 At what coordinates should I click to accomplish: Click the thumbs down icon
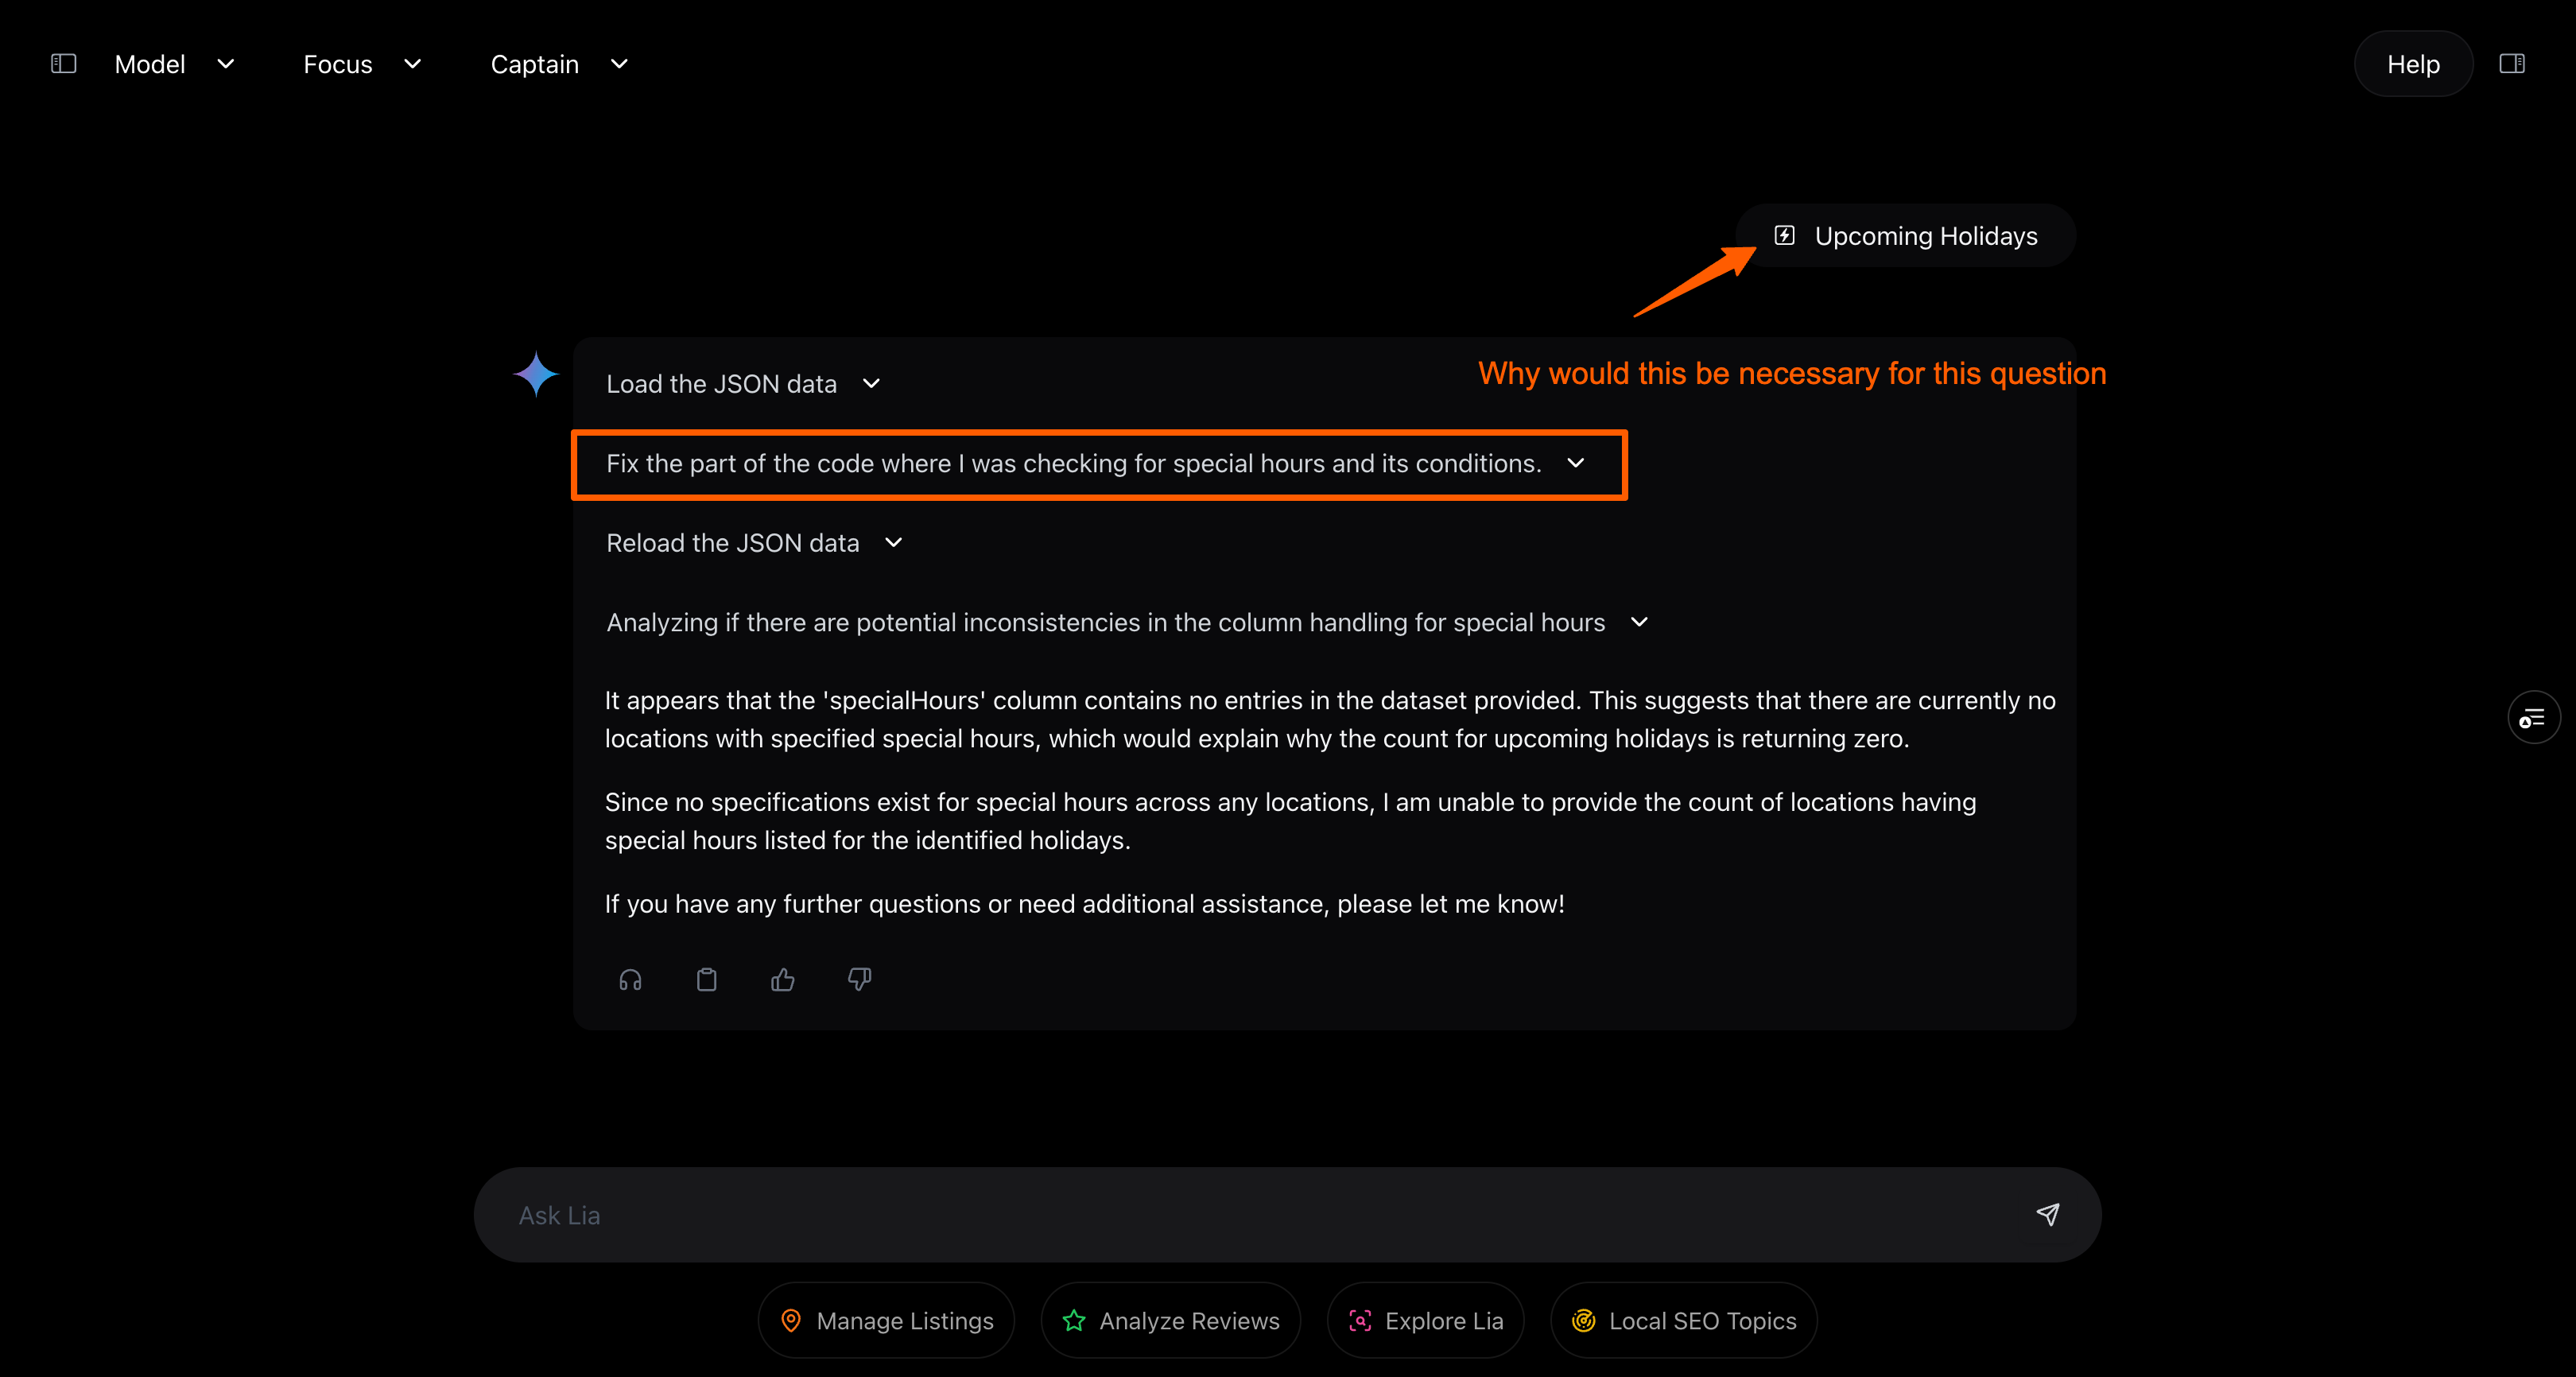pos(859,980)
